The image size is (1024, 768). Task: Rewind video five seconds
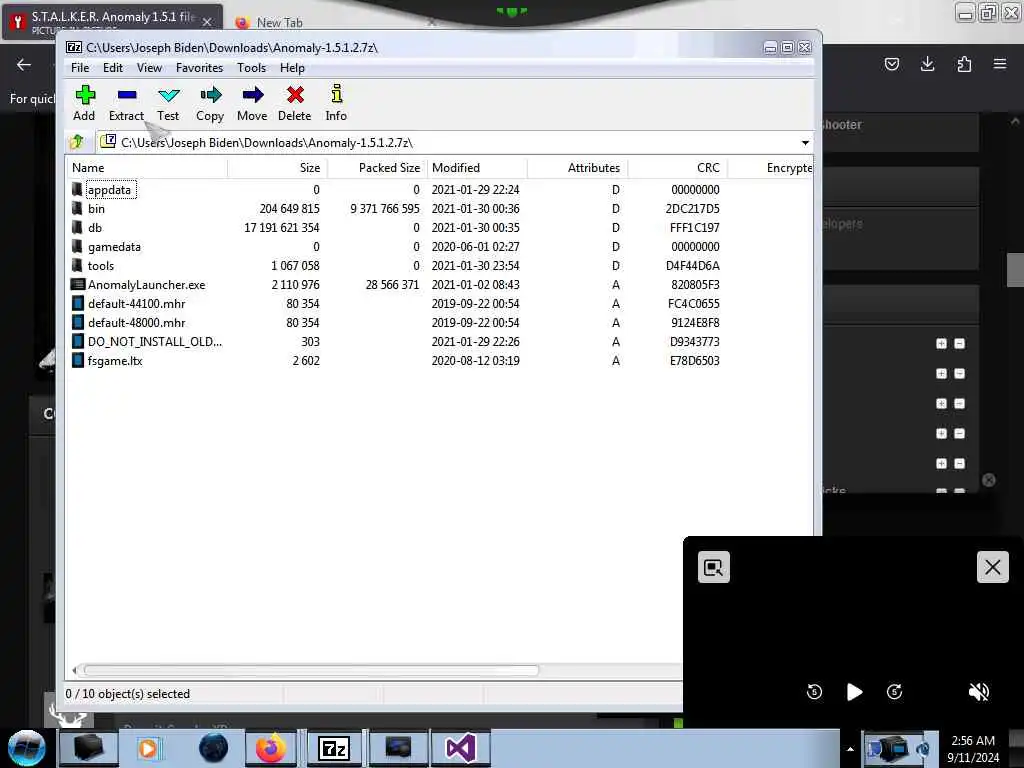(x=814, y=692)
